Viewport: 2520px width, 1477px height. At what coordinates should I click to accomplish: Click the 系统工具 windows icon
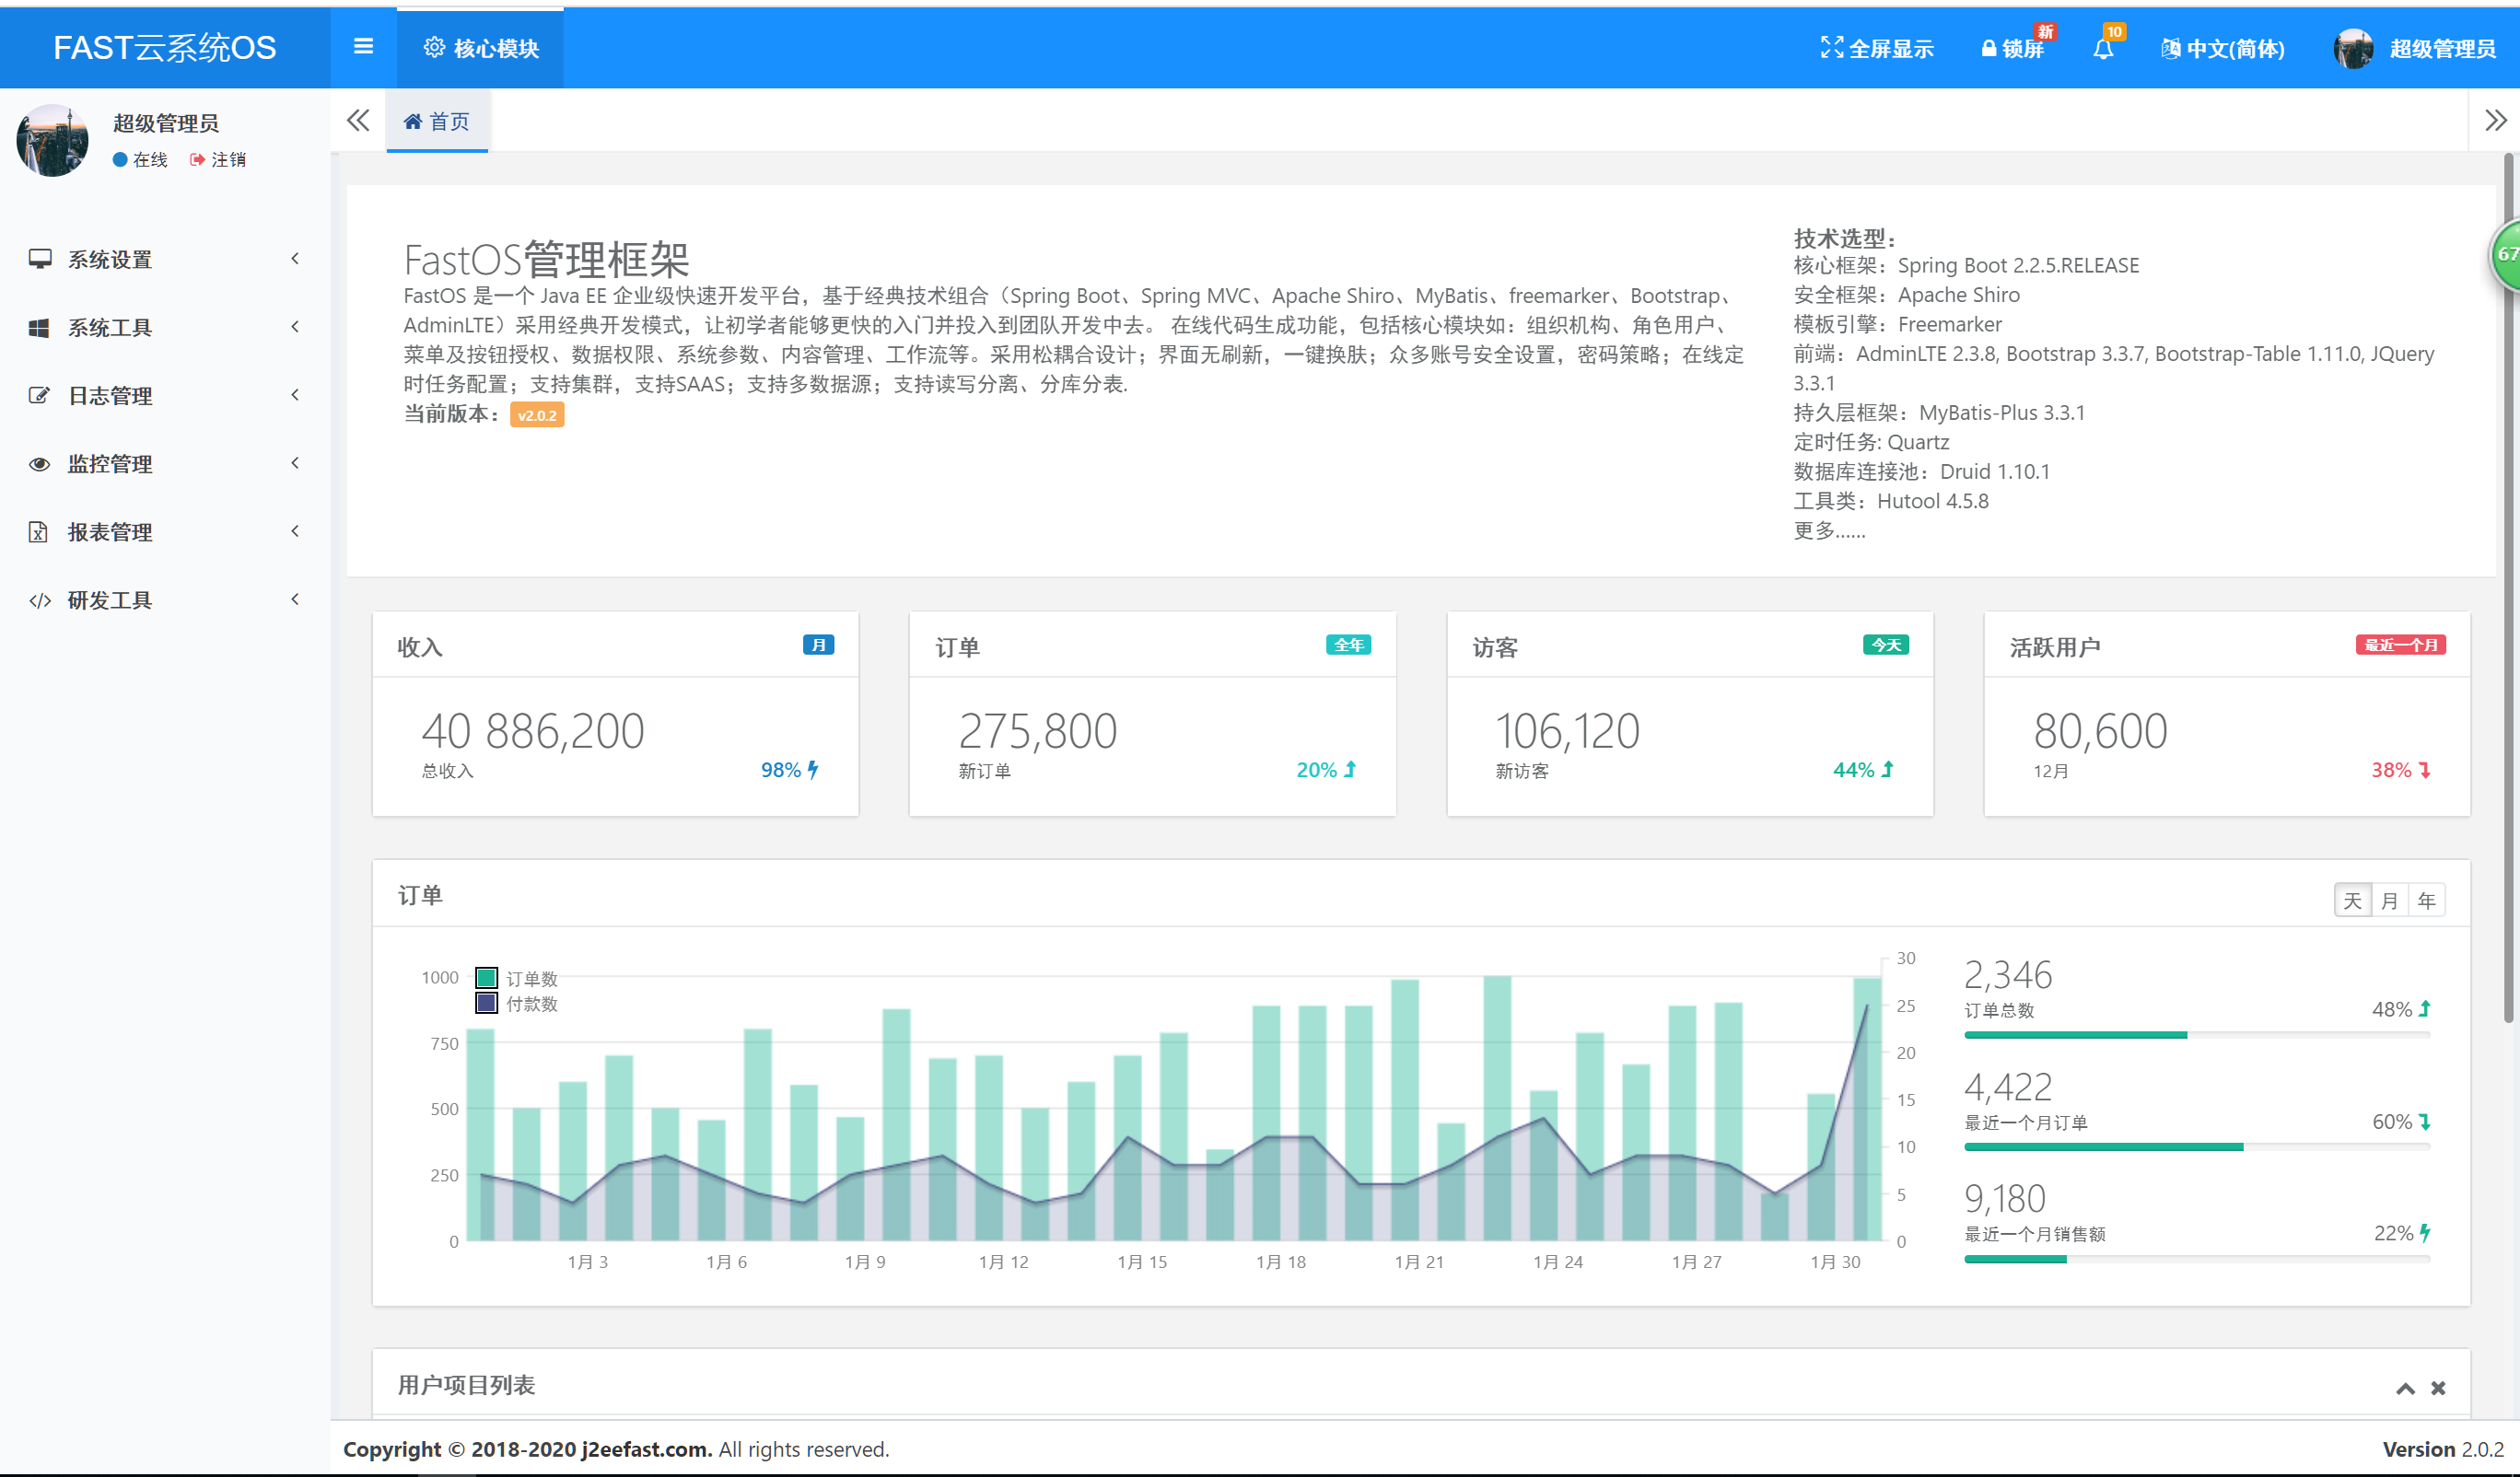(x=39, y=327)
